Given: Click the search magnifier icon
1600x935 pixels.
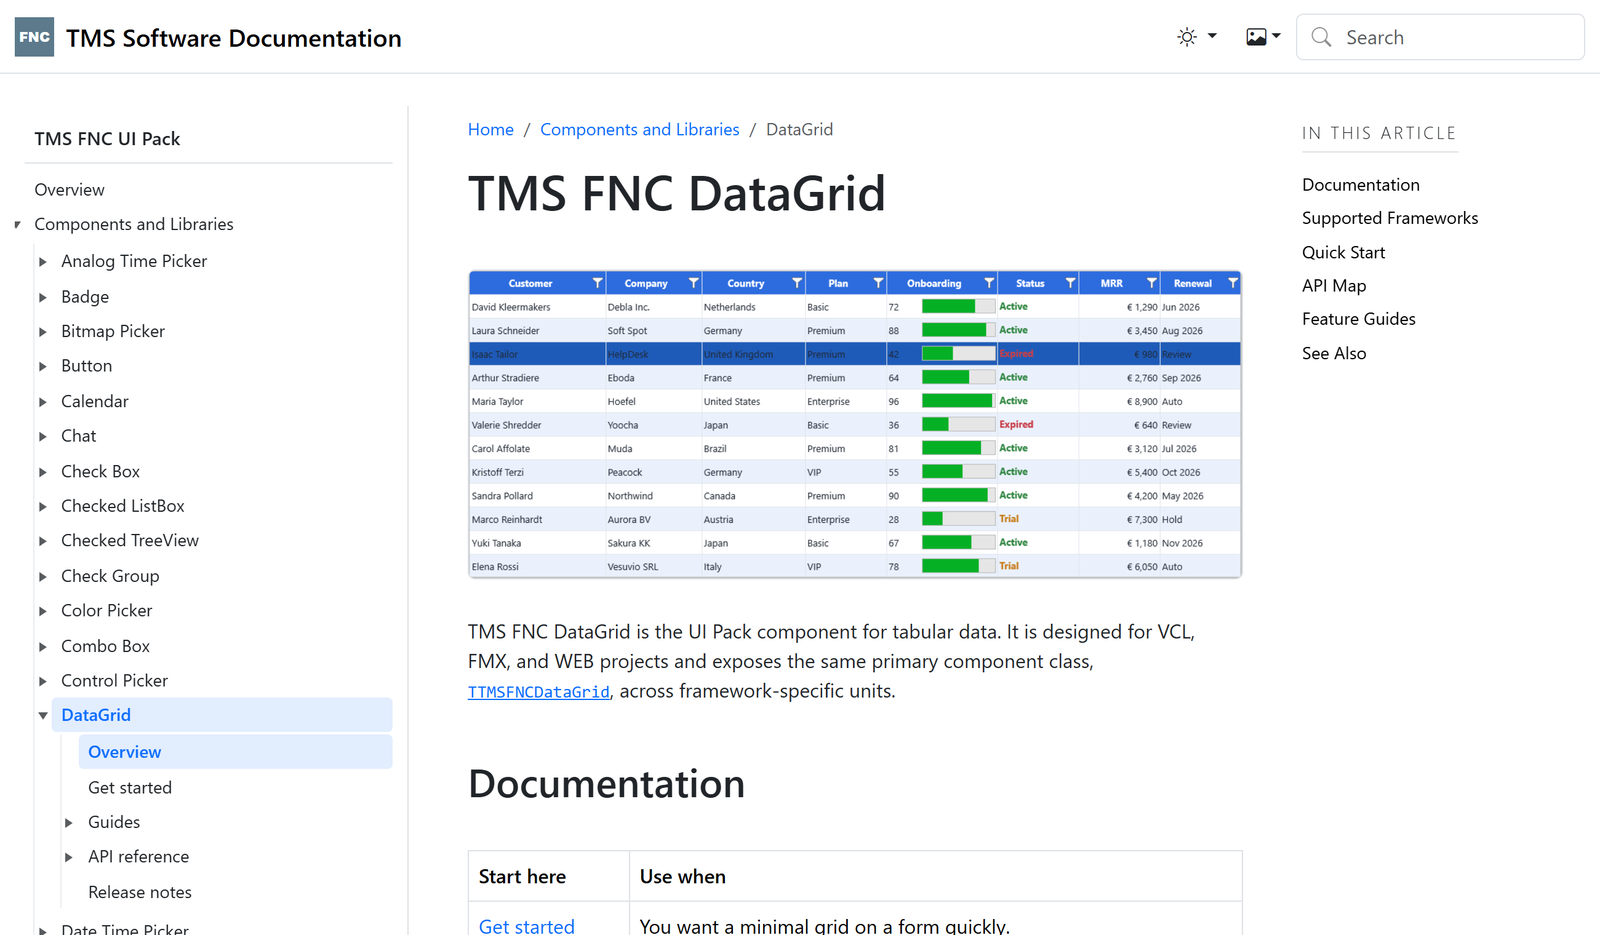Looking at the screenshot, I should tap(1321, 37).
